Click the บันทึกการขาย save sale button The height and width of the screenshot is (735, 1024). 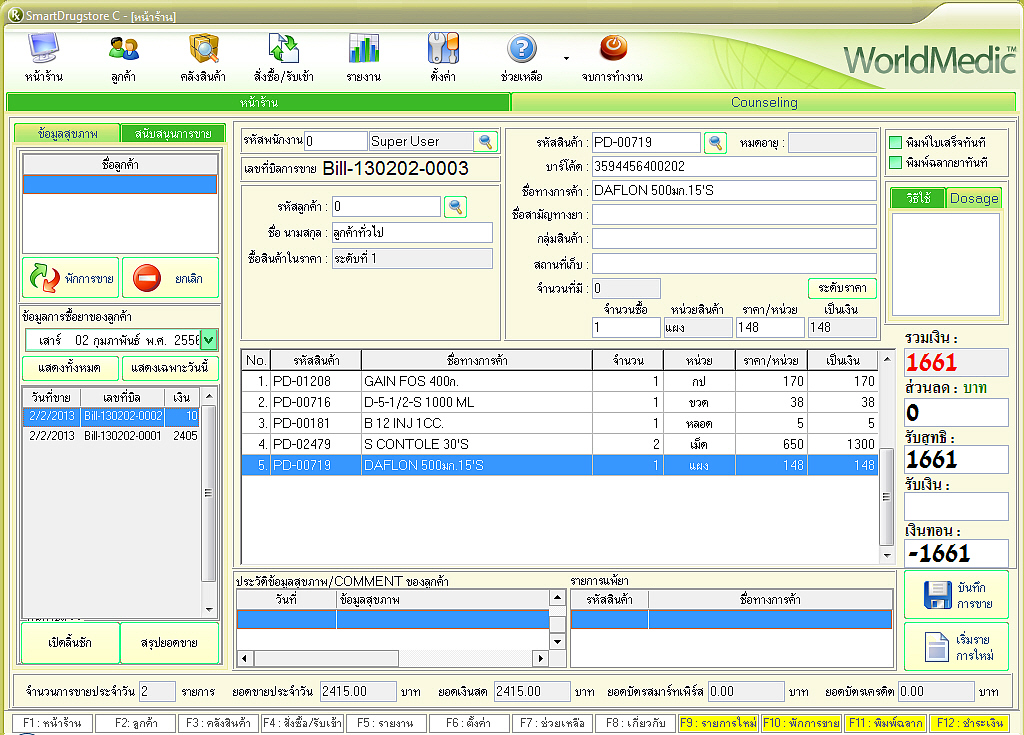coord(956,595)
